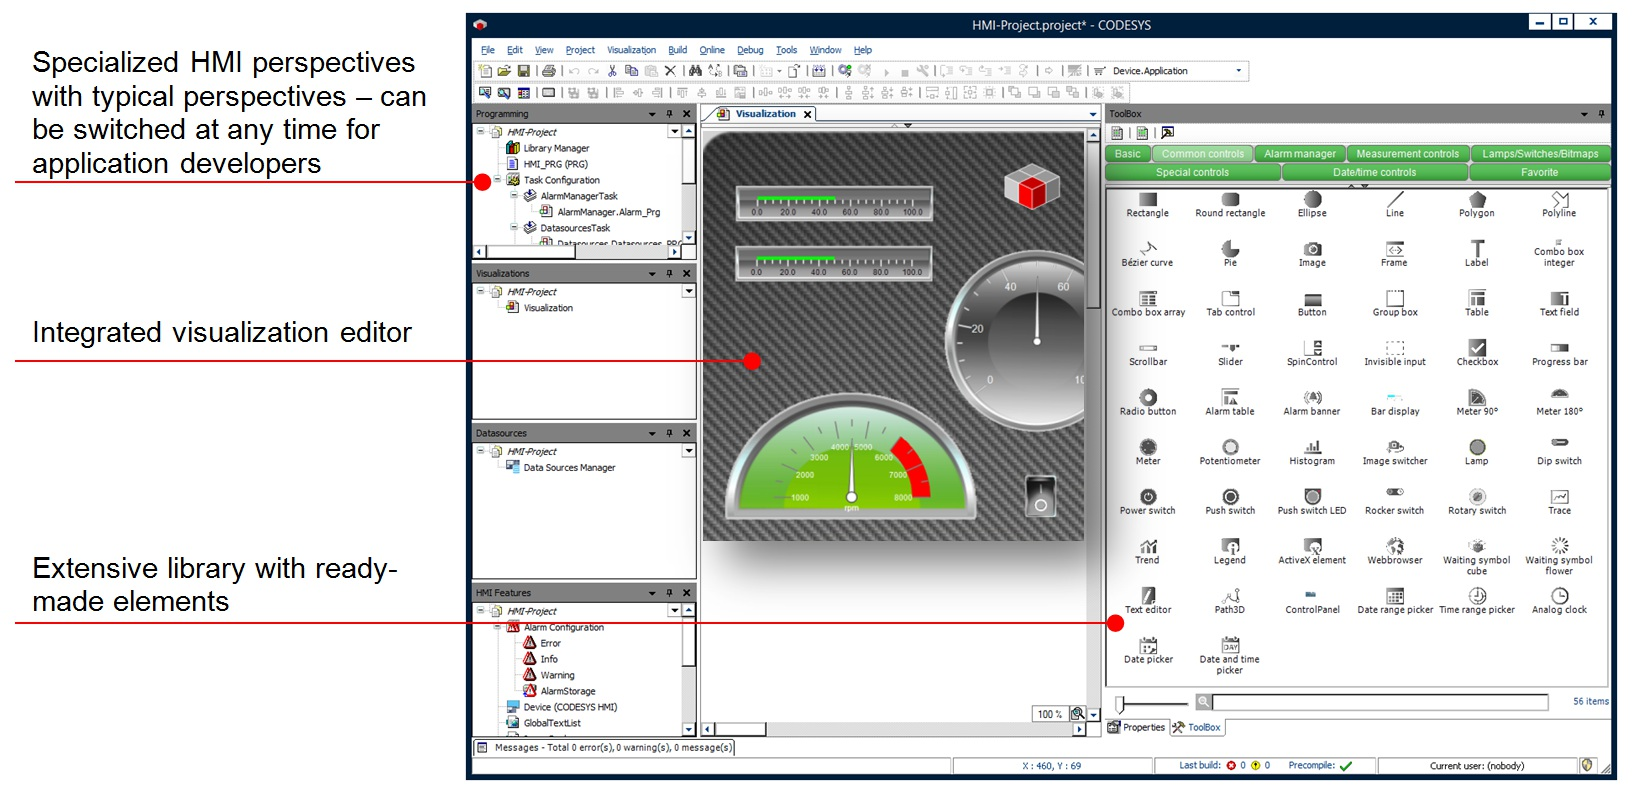Open the Measurement controls category
Viewport: 1633px width, 789px height.
1406,154
